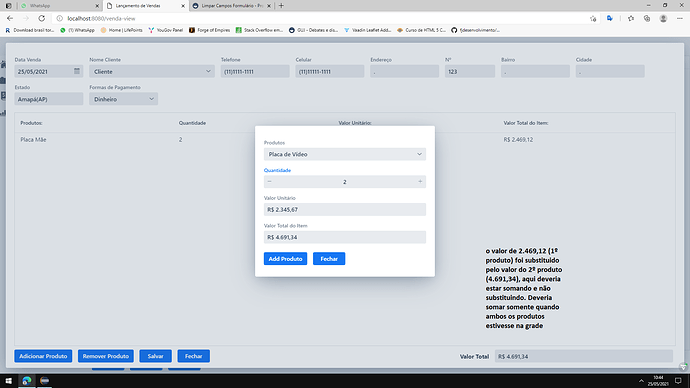Switch to Limpar Campos Formulário tab
Image resolution: width=690 pixels, height=388 pixels.
[x=232, y=6]
